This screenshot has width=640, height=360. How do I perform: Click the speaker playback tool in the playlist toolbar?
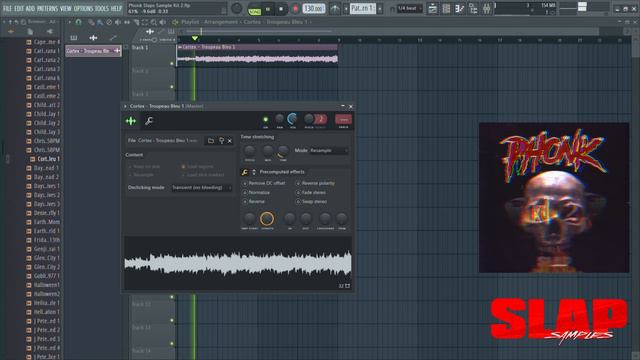point(163,22)
